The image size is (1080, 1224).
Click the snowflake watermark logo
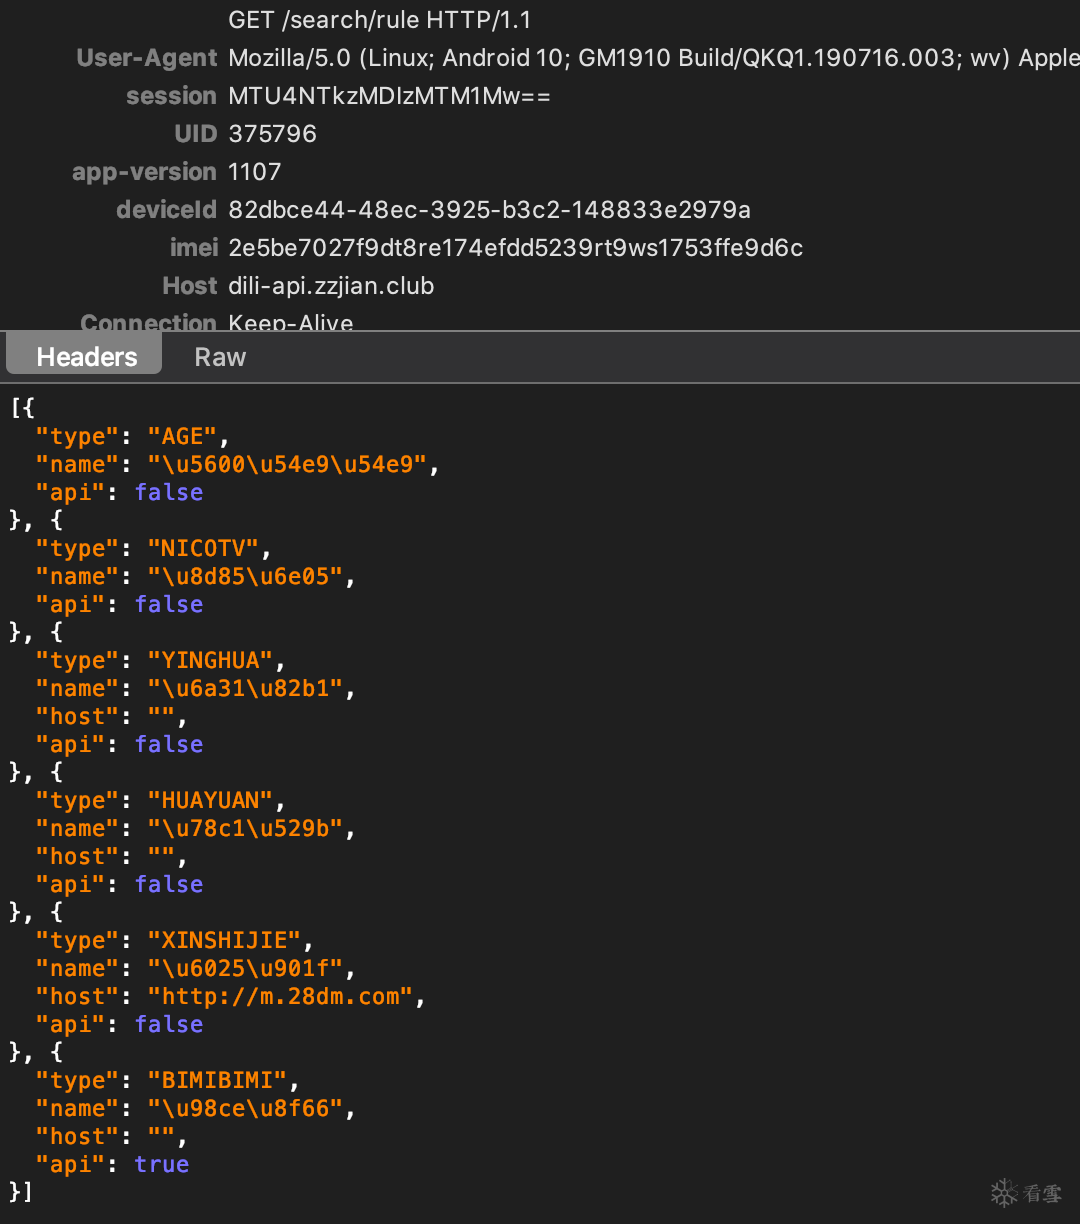click(x=1004, y=1192)
